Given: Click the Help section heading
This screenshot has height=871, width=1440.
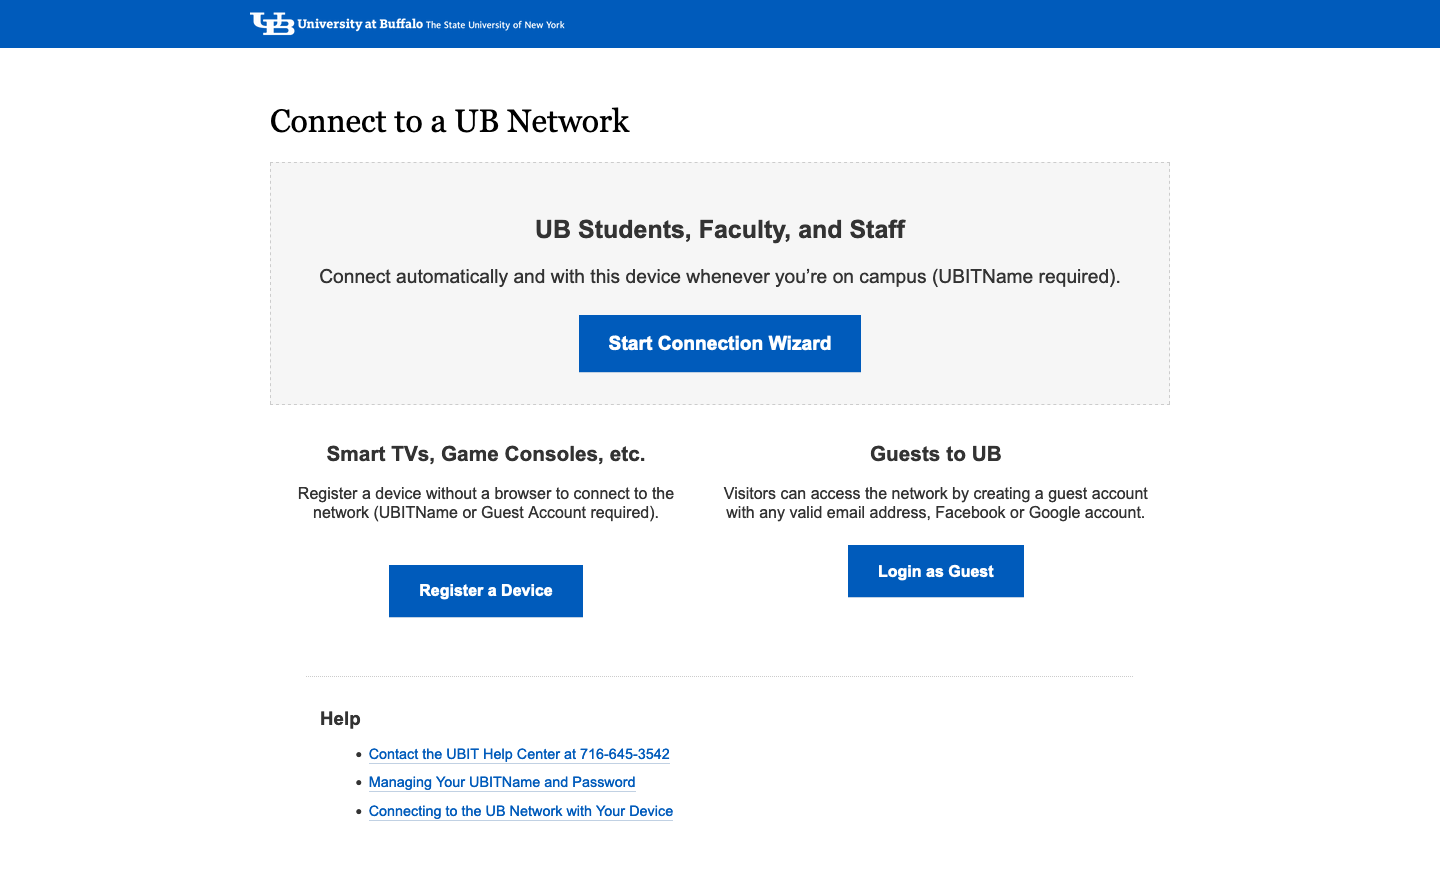Looking at the screenshot, I should point(340,719).
